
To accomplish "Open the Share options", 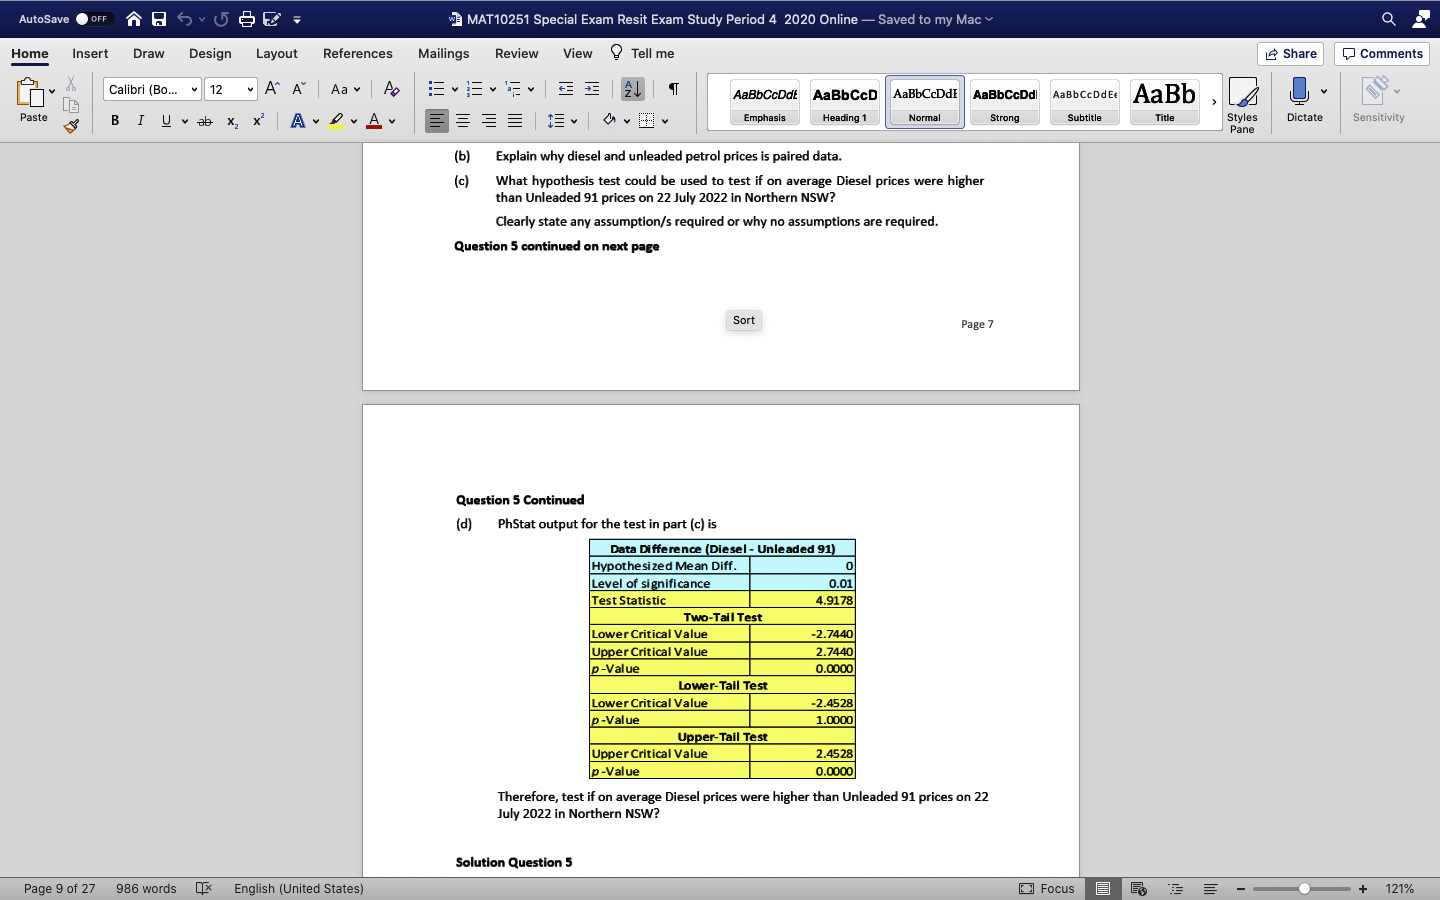I will (1290, 53).
